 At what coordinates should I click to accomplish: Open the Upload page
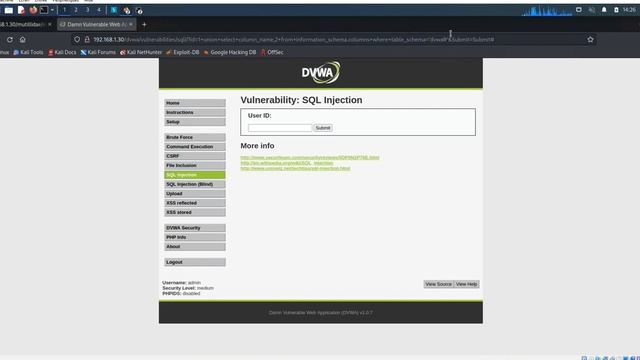195,194
